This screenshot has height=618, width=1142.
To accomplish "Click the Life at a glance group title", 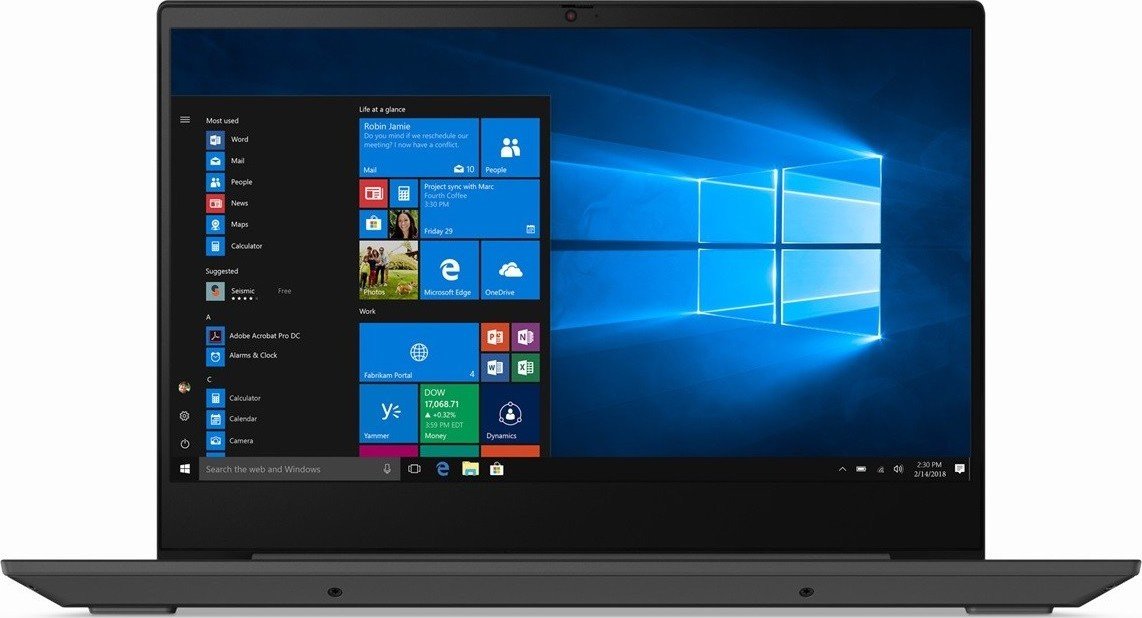I will click(382, 109).
